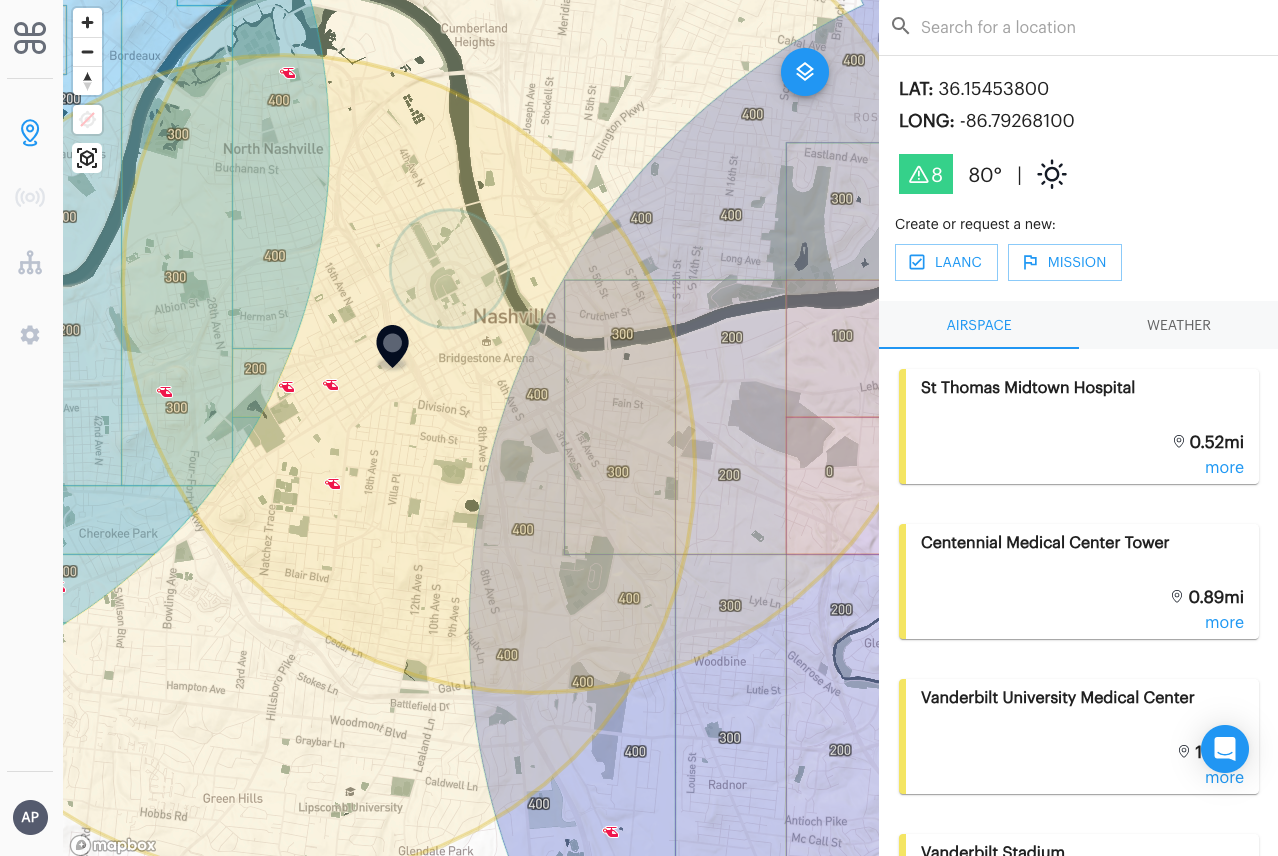1278x856 pixels.
Task: Click the Cherokee Park map label
Action: click(x=118, y=533)
